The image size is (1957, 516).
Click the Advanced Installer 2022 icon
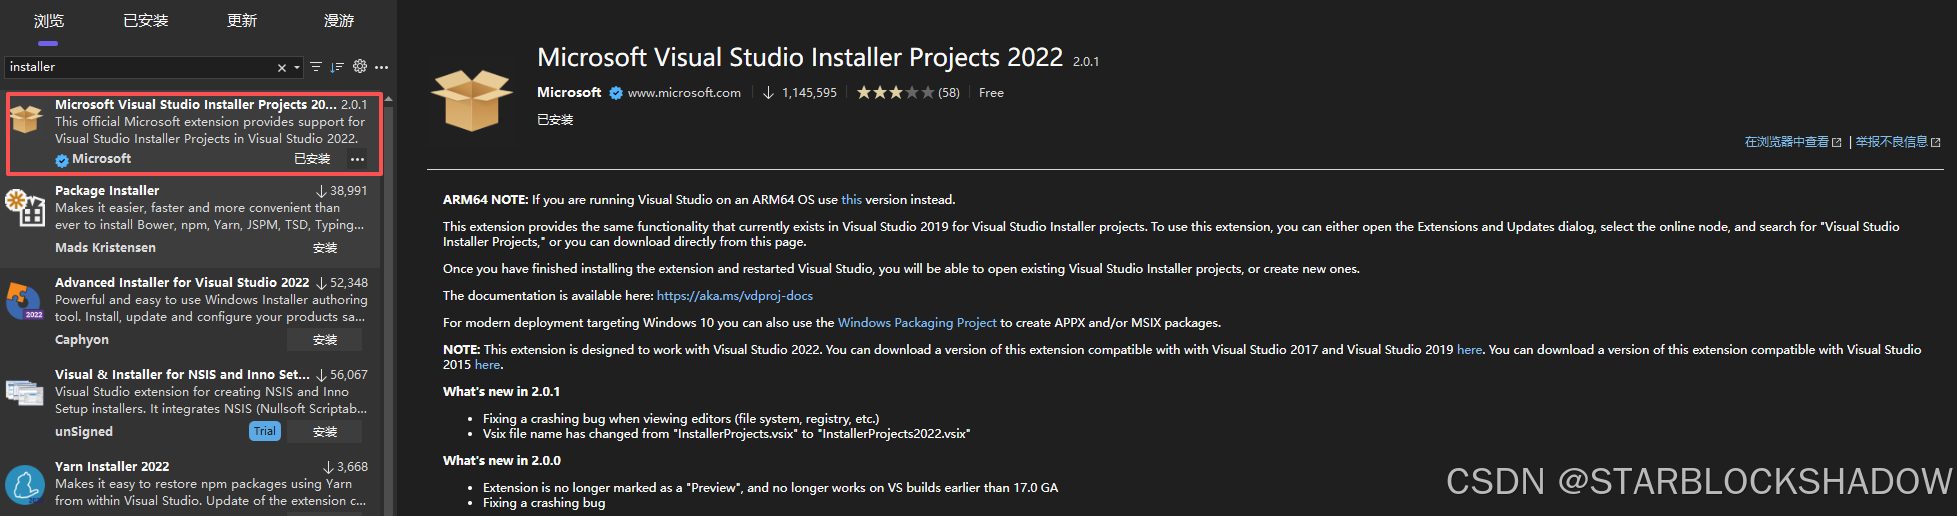(25, 300)
